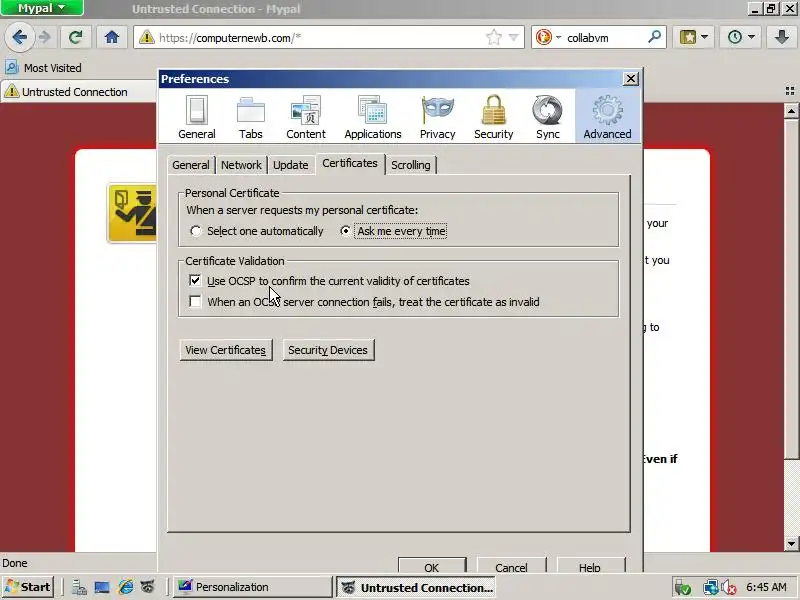Click the safely remove hardware tray icon

click(682, 588)
